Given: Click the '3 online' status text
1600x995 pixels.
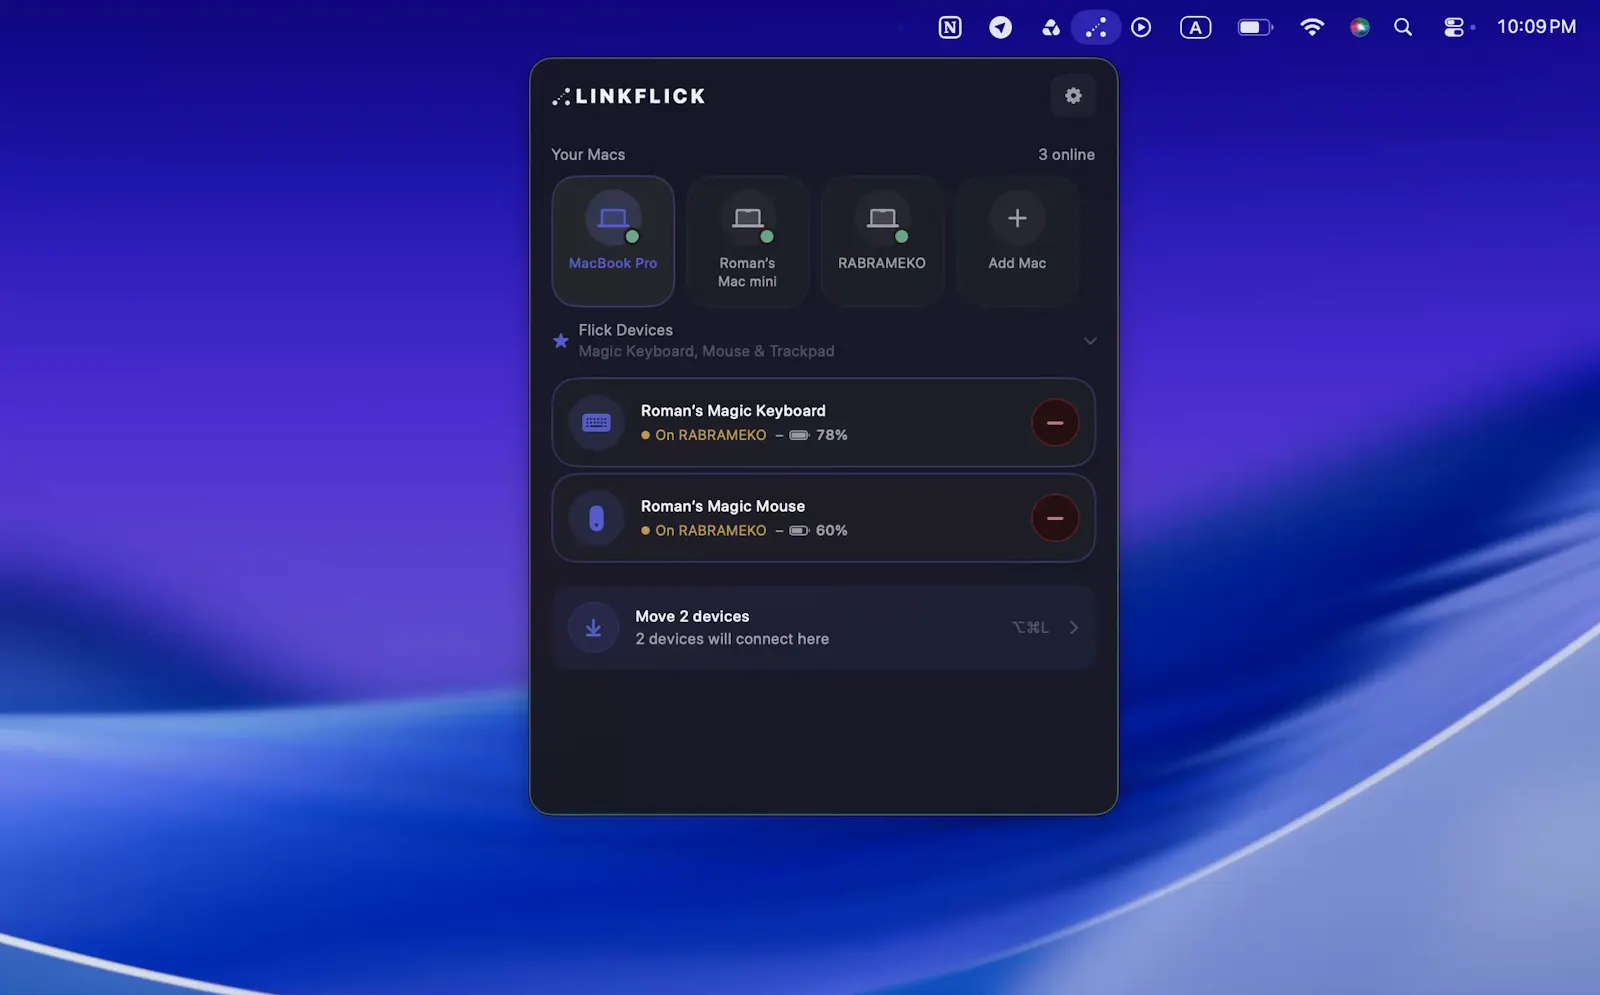Looking at the screenshot, I should 1066,154.
